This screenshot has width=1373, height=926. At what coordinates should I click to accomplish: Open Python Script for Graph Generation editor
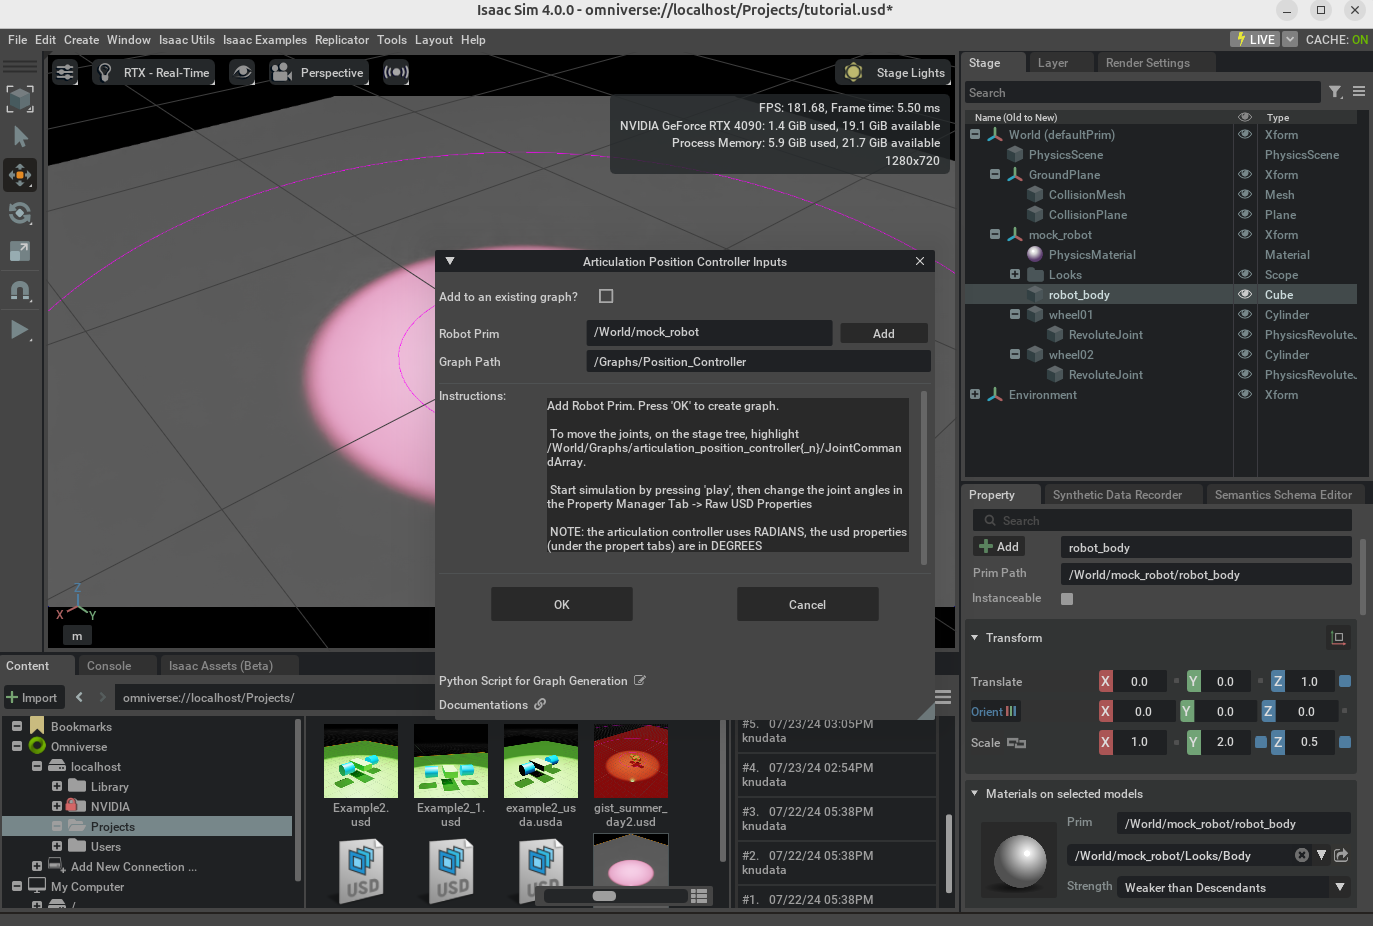[x=640, y=680]
